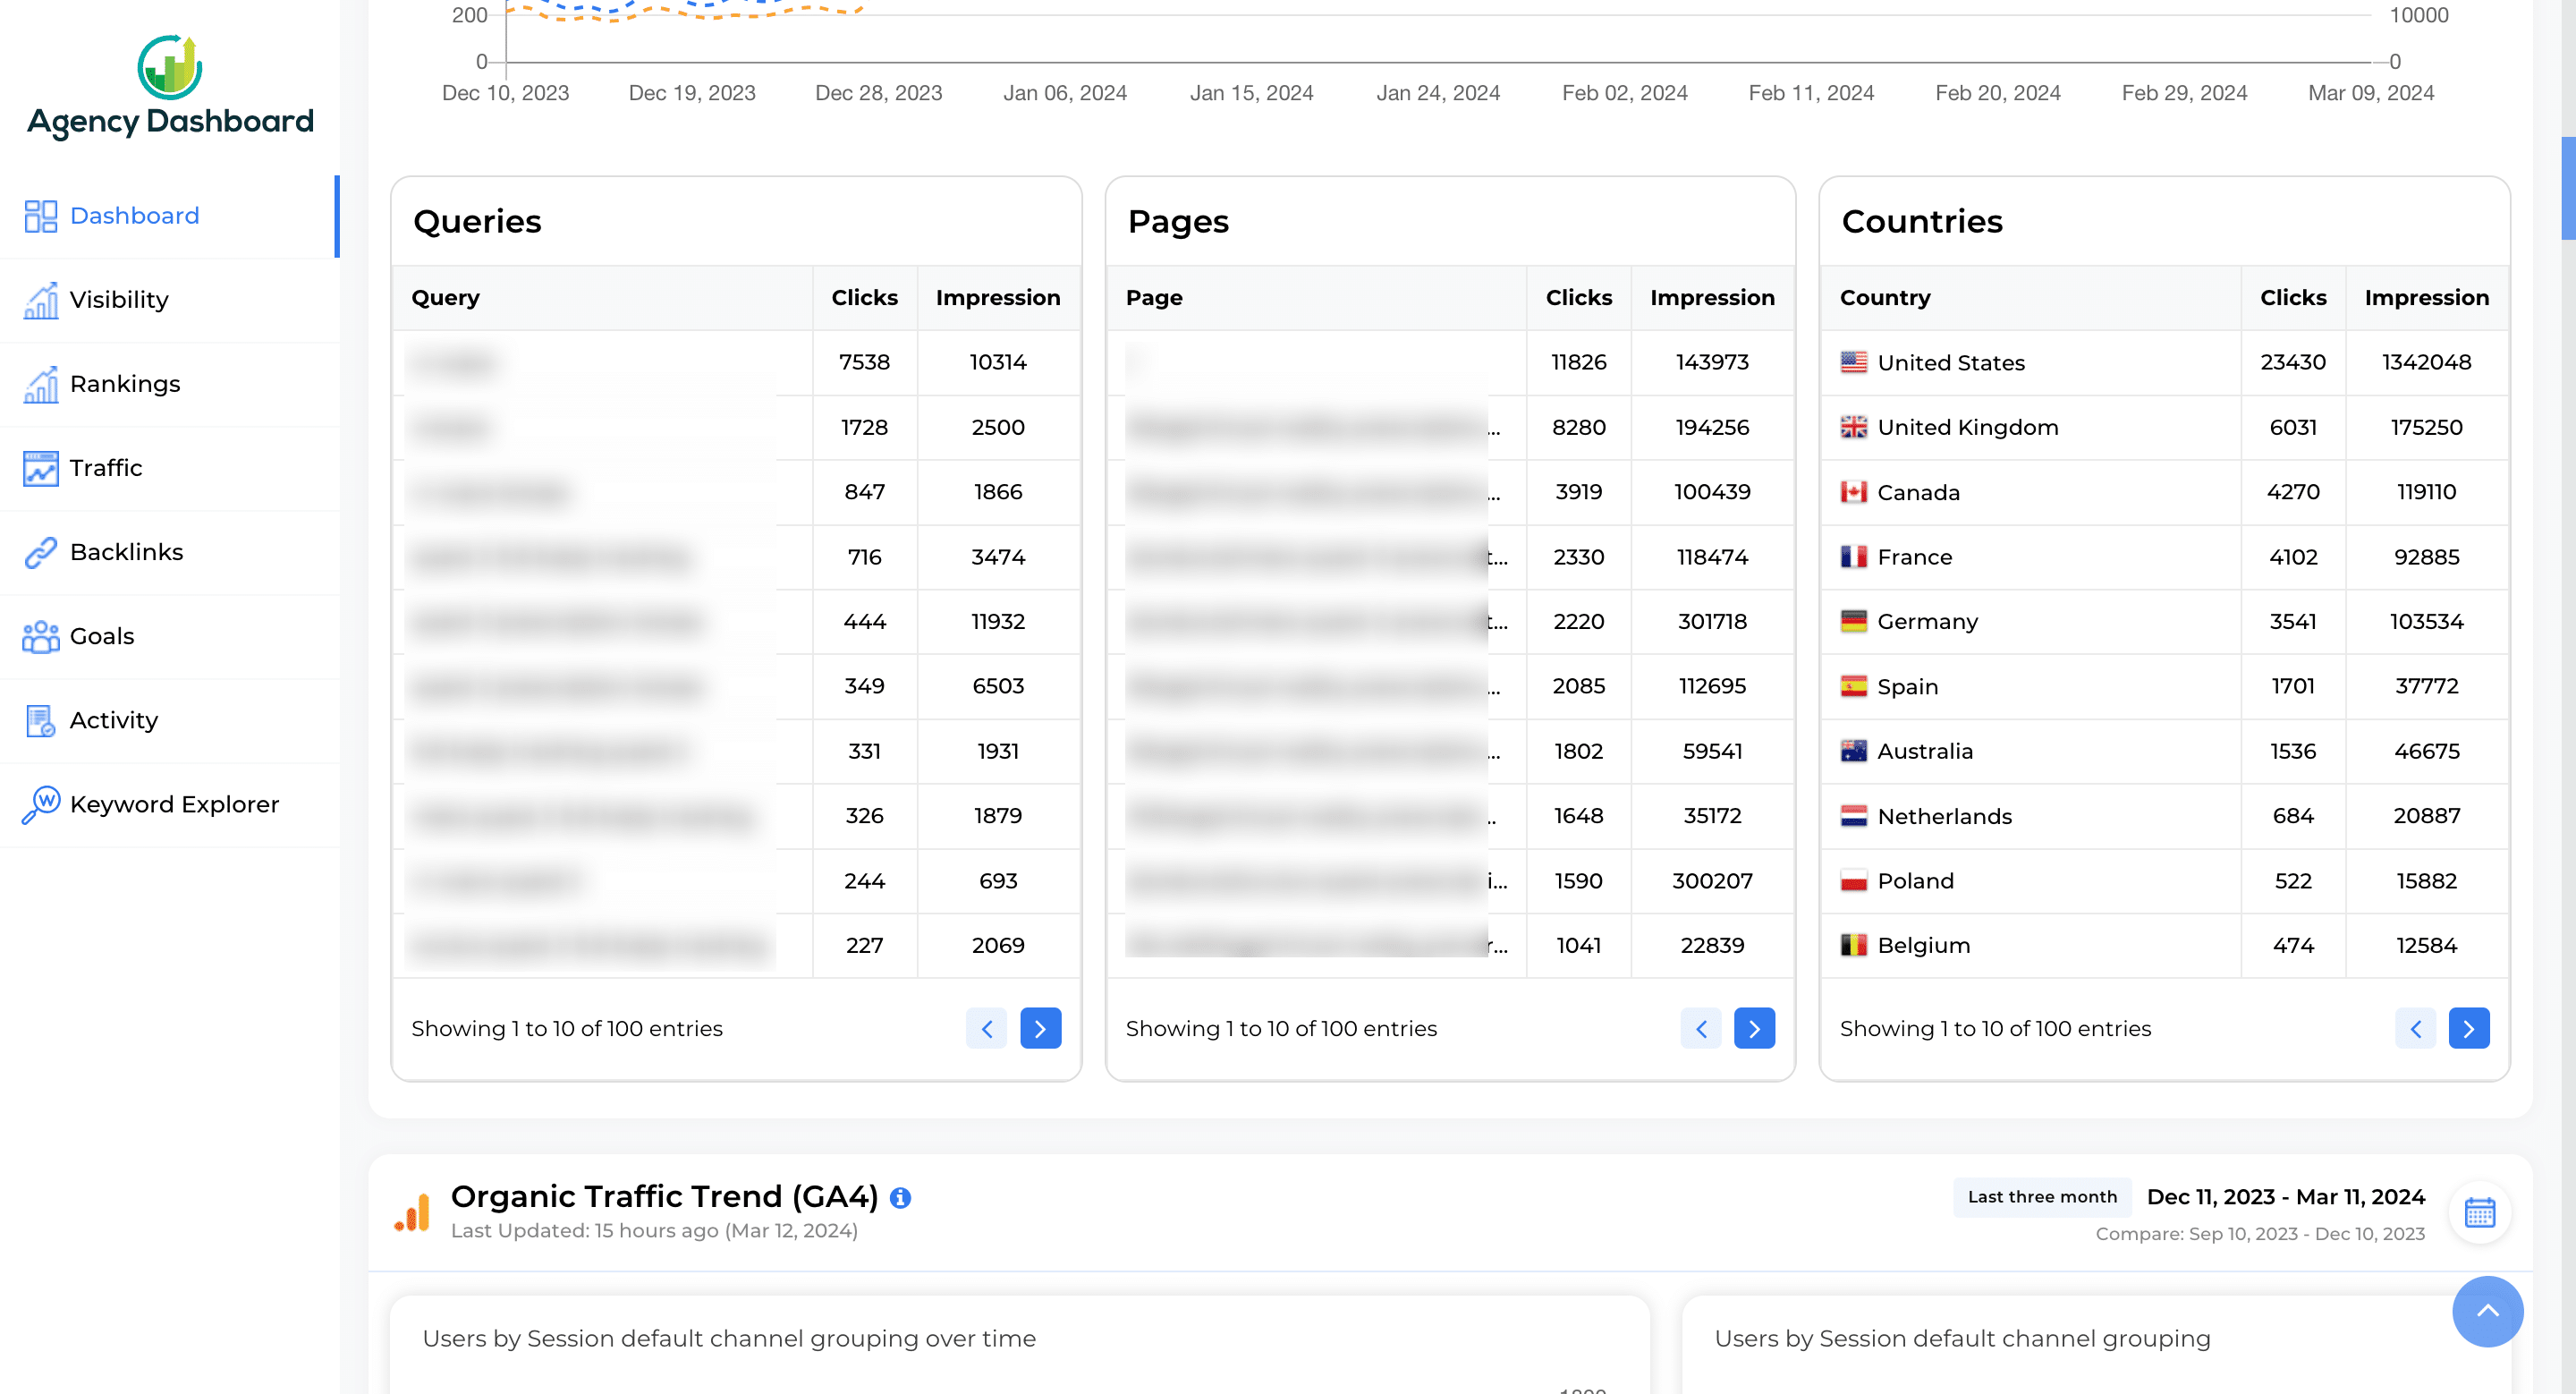Image resolution: width=2576 pixels, height=1394 pixels.
Task: Sort Queries table by Query column
Action: tap(602, 298)
